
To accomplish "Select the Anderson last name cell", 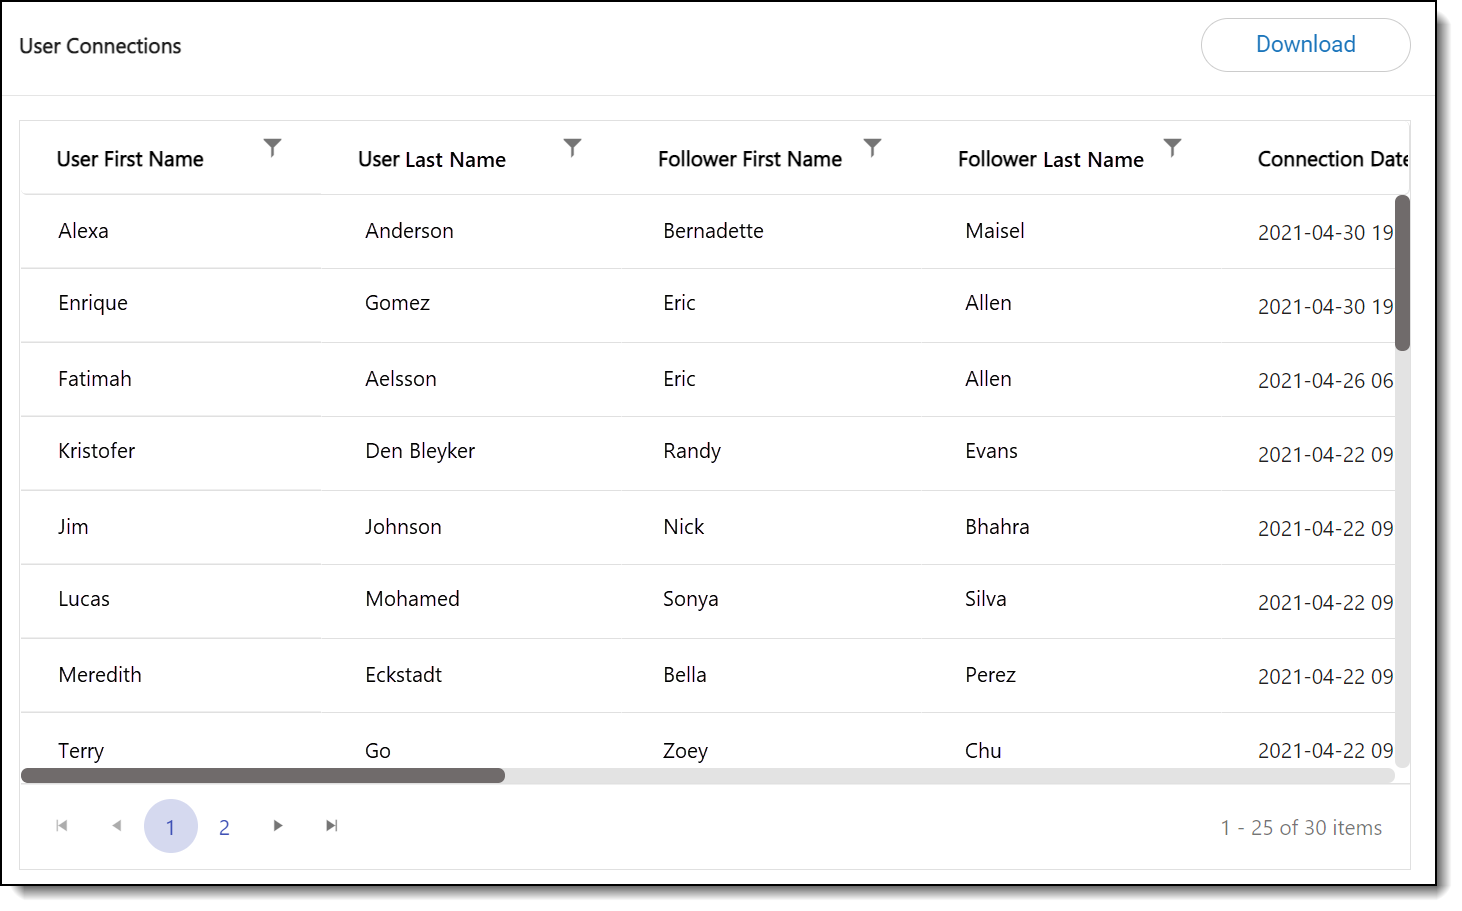I will 409,231.
